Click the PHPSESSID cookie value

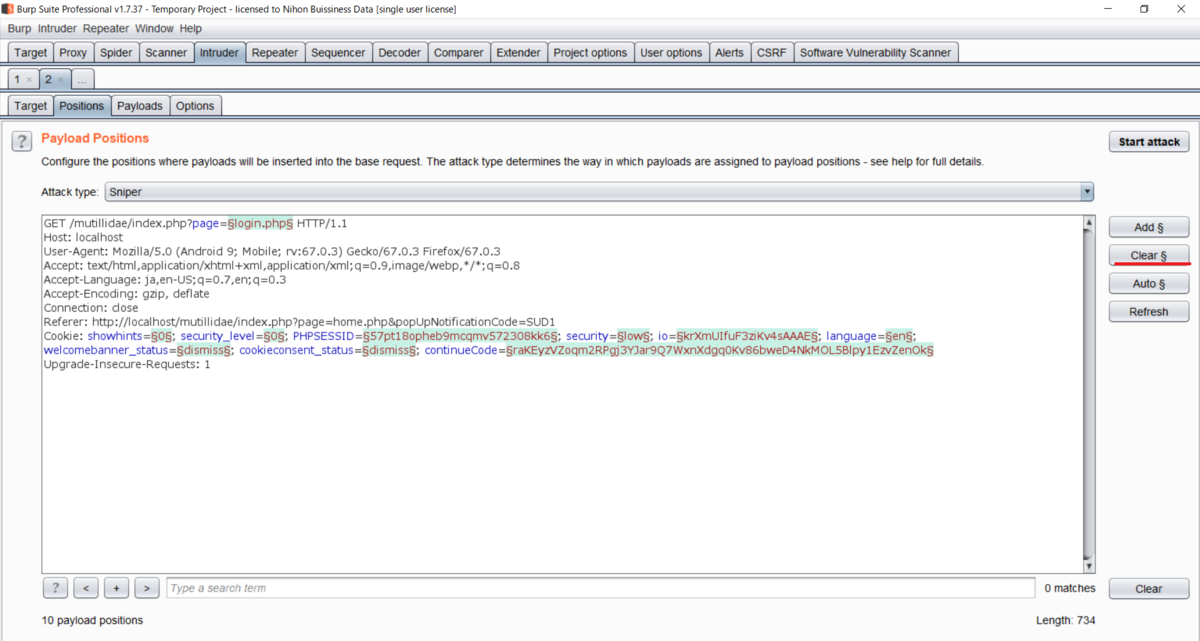click(460, 336)
